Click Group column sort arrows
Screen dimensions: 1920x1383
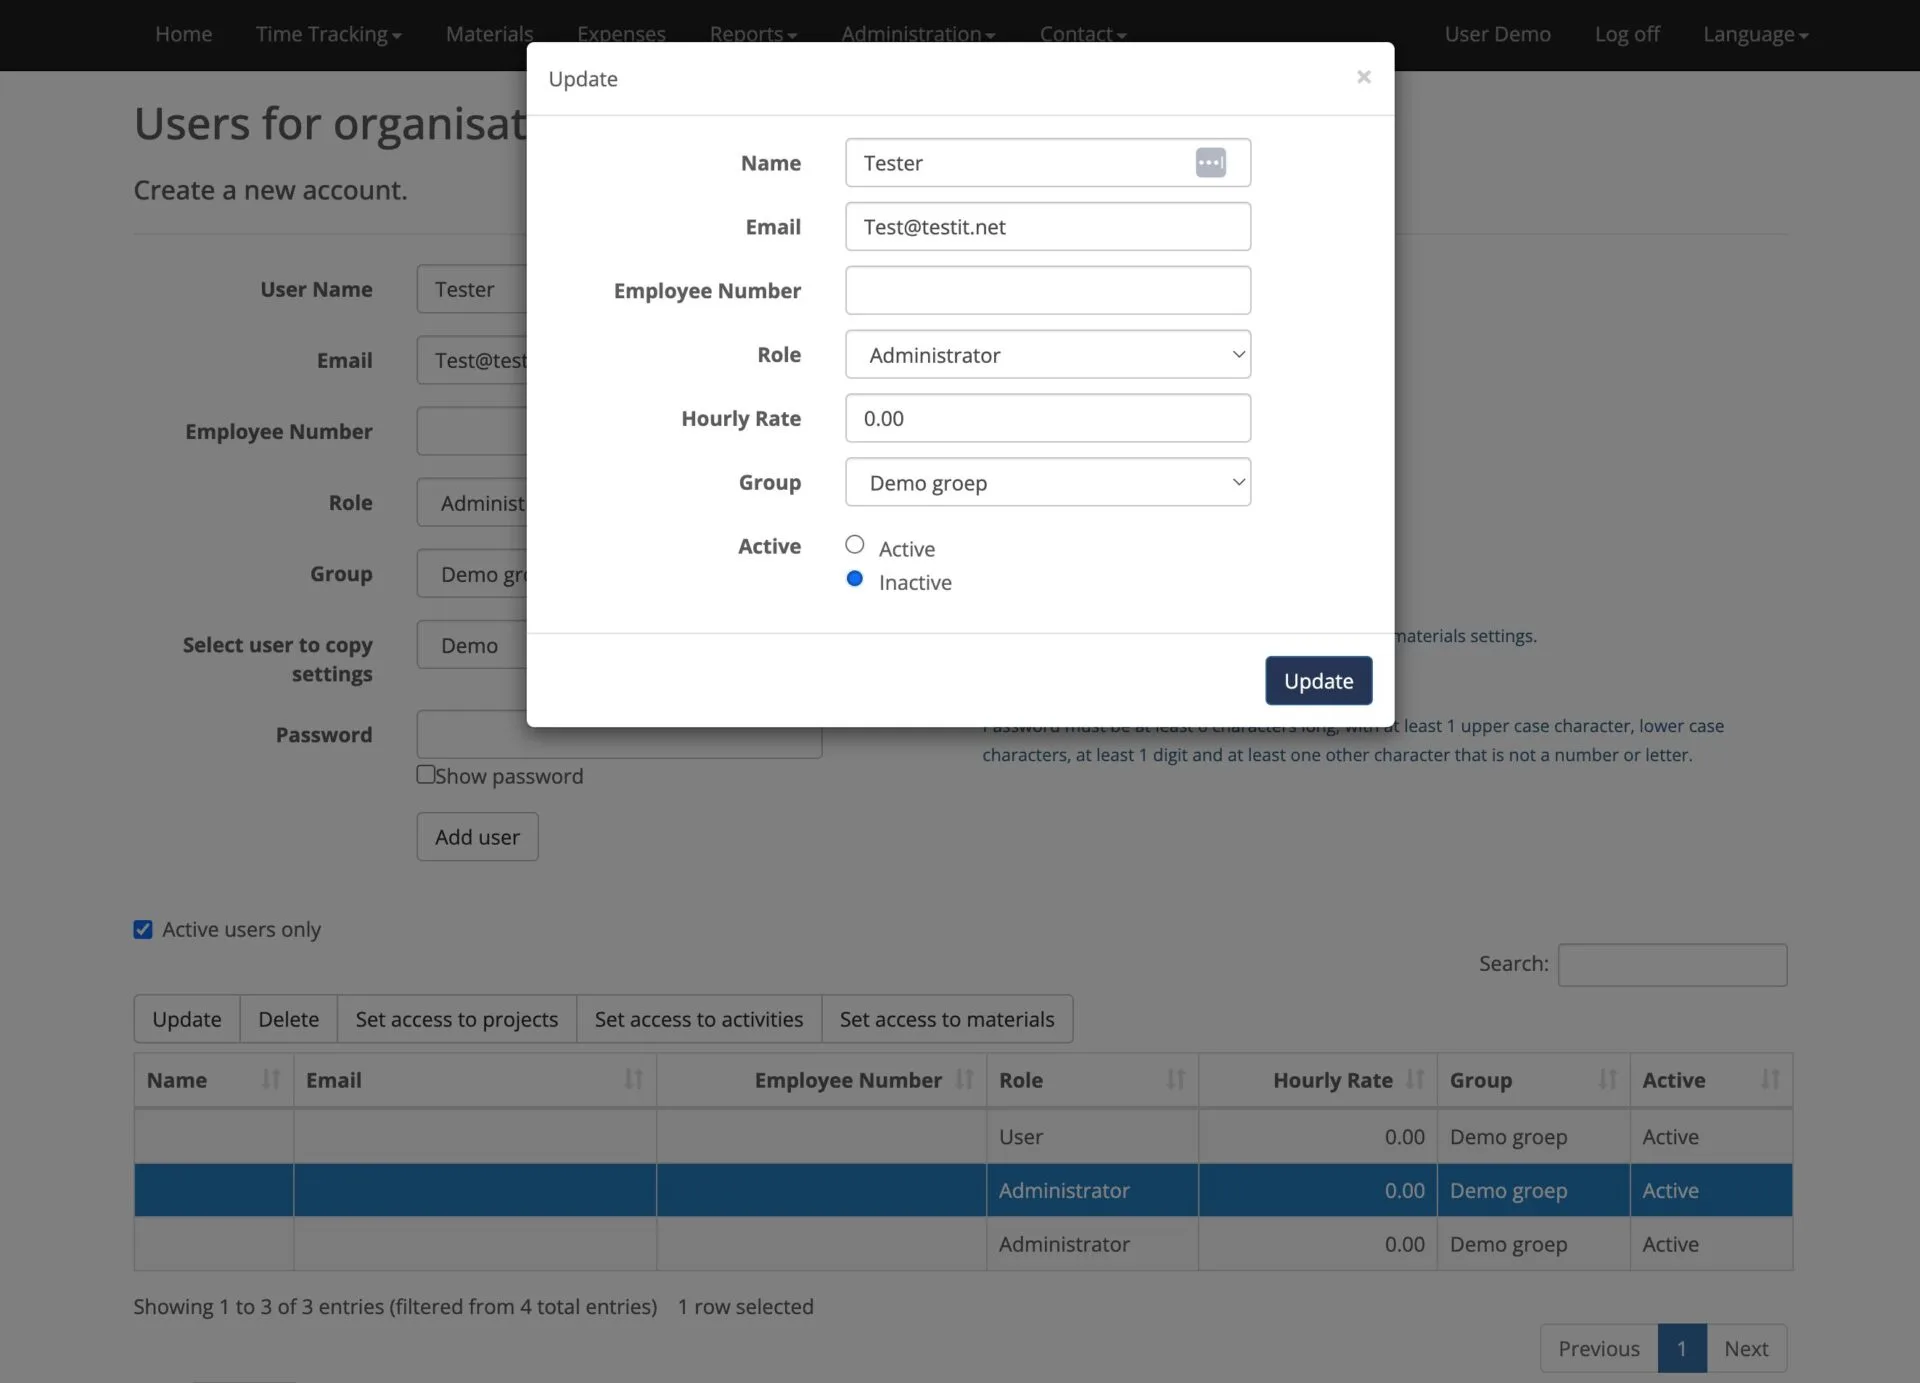click(x=1607, y=1079)
